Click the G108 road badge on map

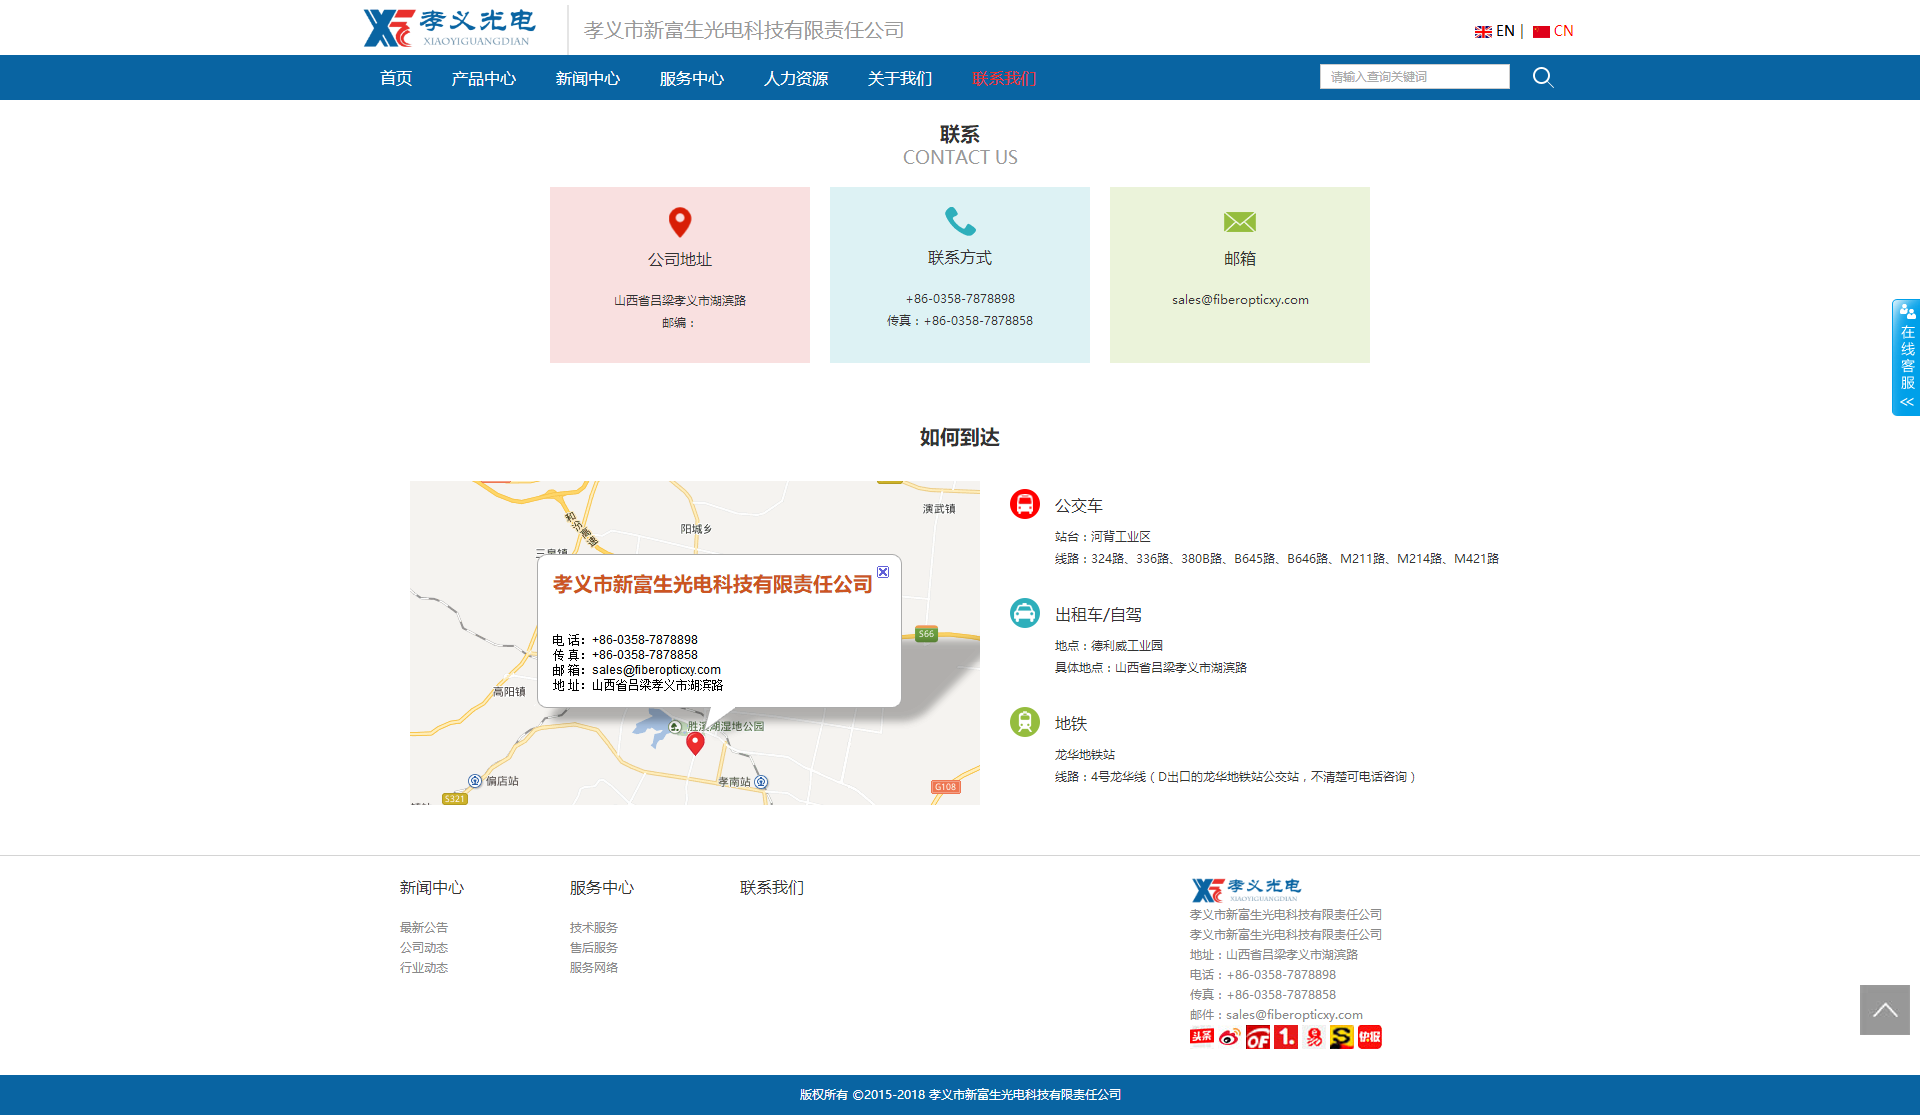point(945,787)
